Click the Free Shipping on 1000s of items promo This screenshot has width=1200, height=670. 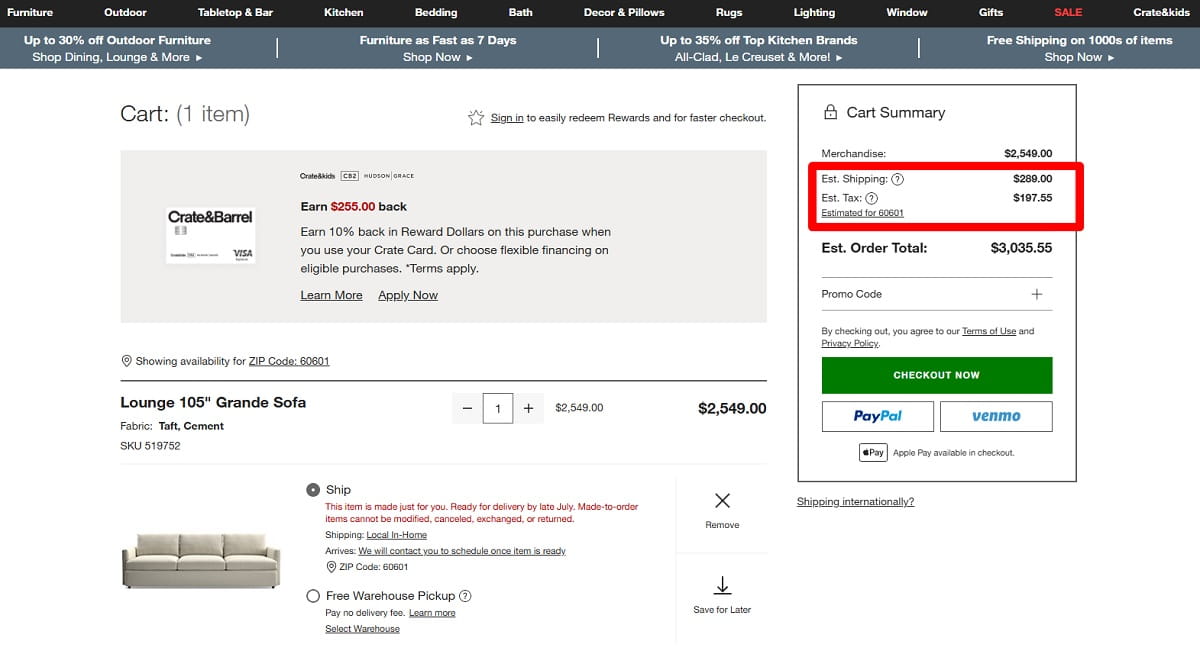[x=1079, y=40]
